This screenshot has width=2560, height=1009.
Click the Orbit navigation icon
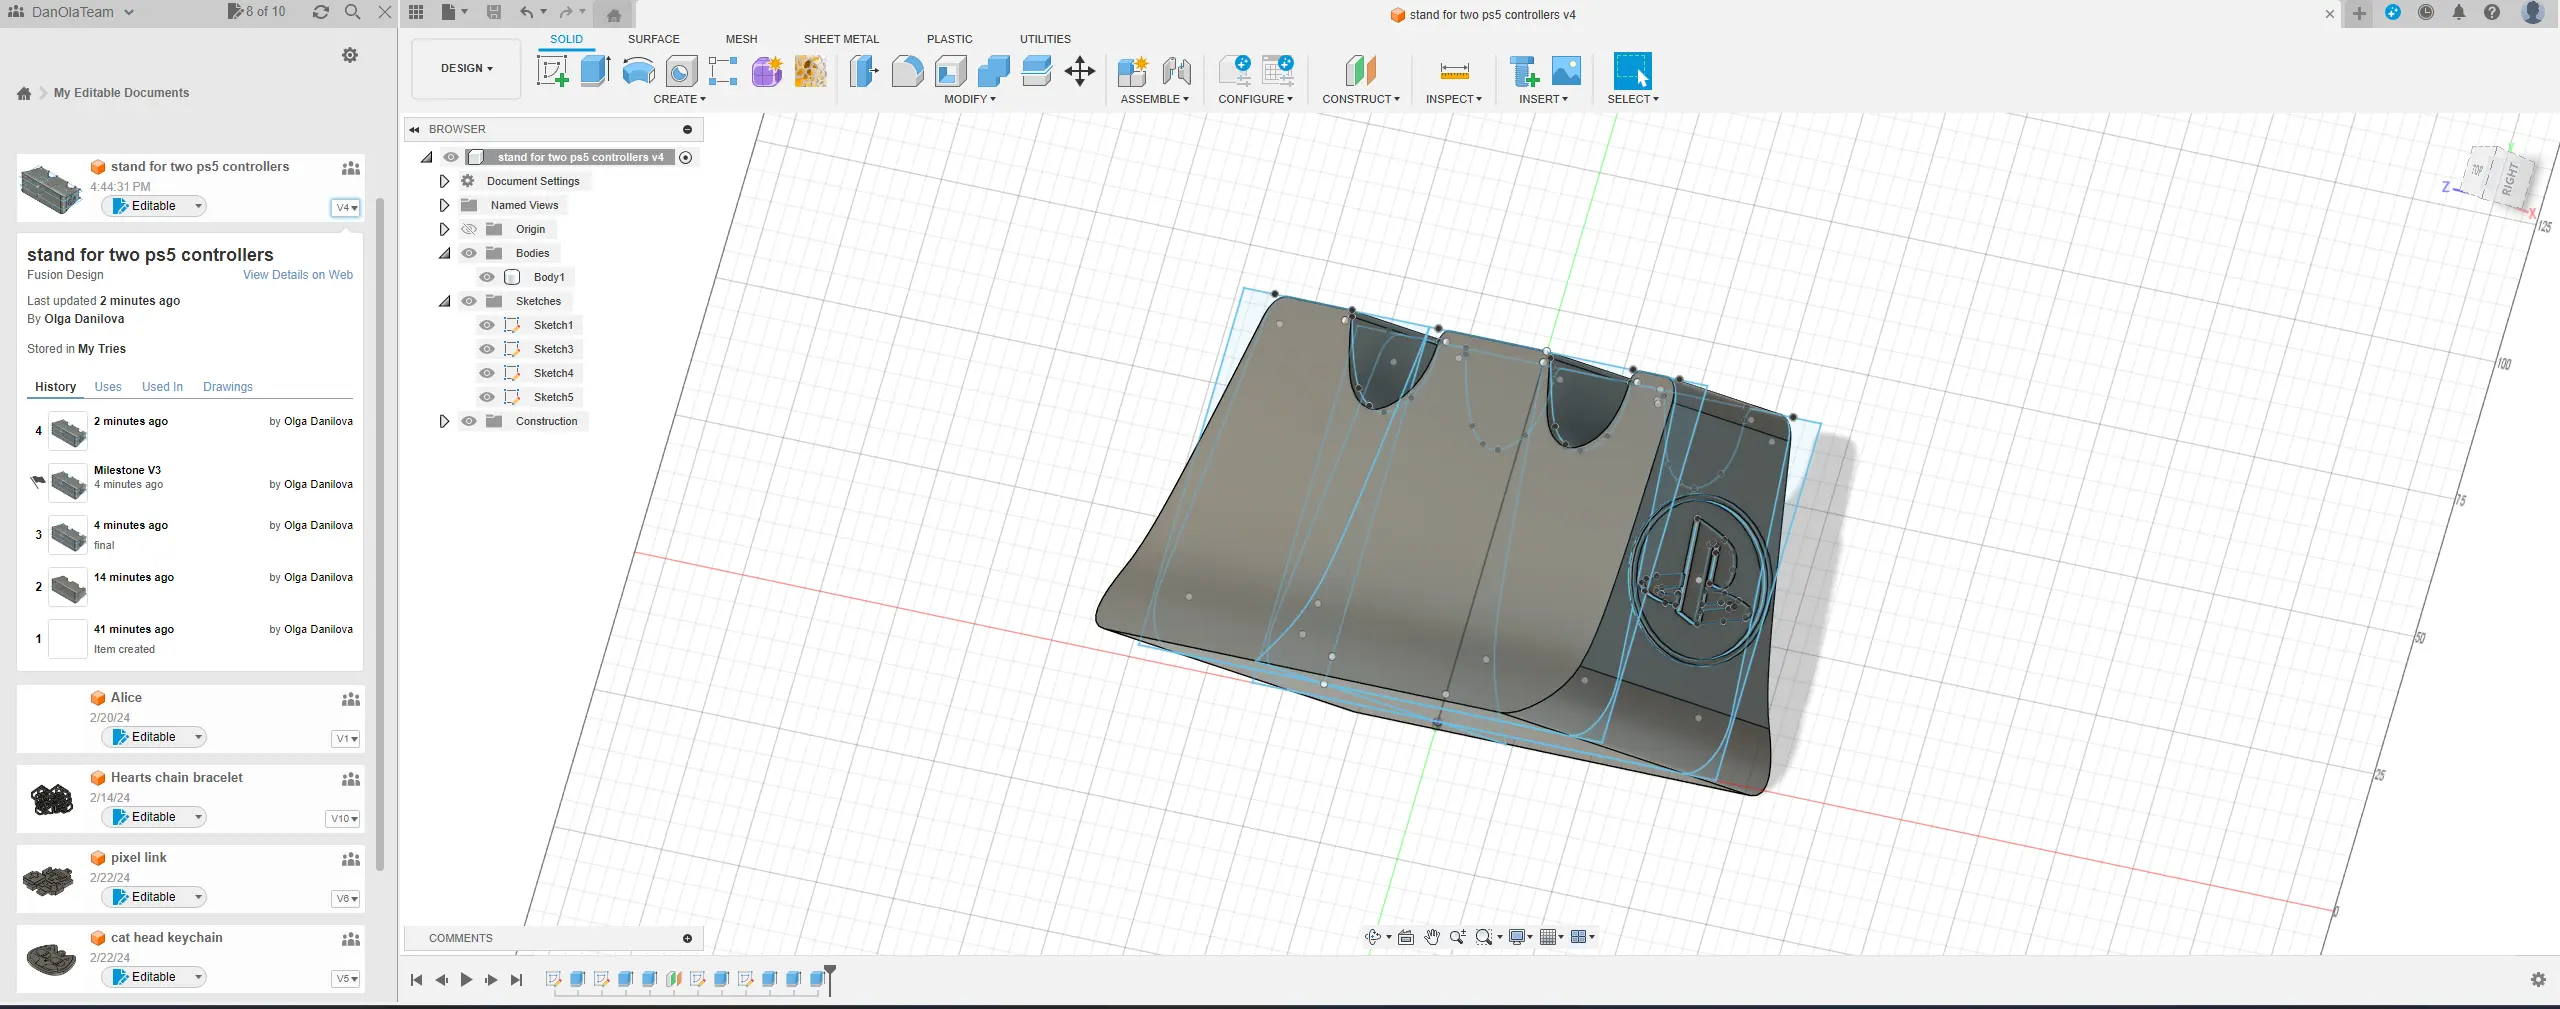(1373, 937)
